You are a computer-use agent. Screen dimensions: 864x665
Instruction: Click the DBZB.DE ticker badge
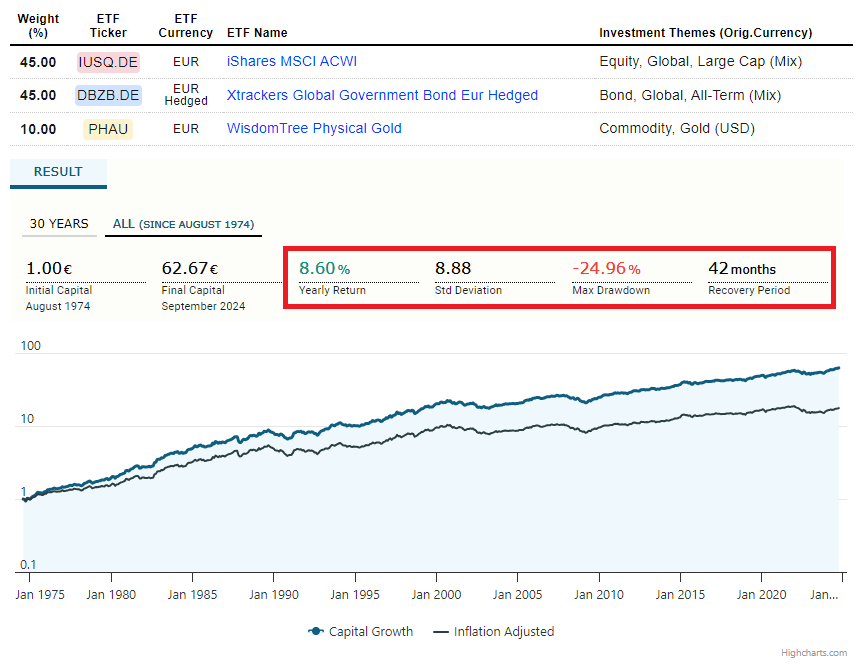point(108,95)
